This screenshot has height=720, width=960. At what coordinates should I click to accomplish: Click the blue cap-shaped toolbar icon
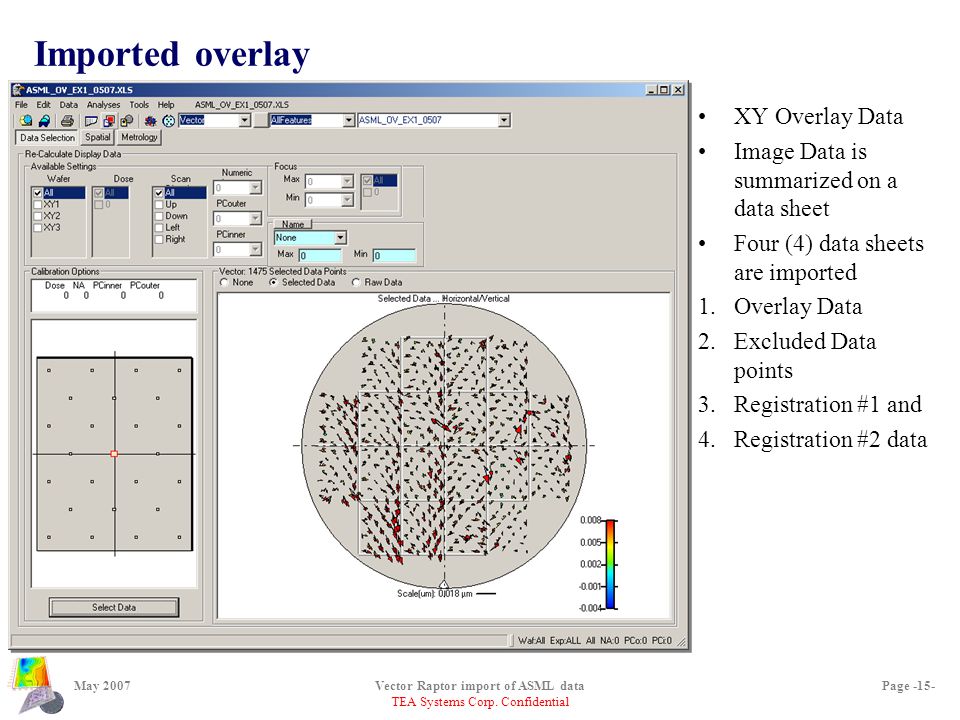coord(45,121)
